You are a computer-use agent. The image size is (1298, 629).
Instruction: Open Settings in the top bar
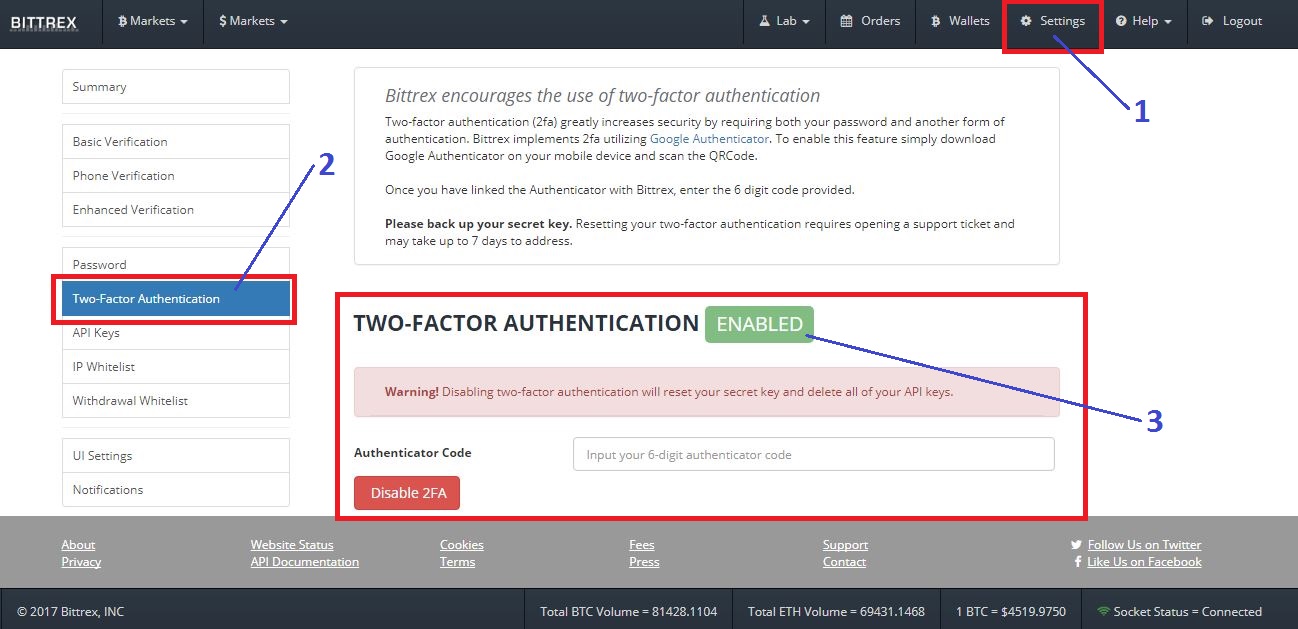[x=1052, y=21]
